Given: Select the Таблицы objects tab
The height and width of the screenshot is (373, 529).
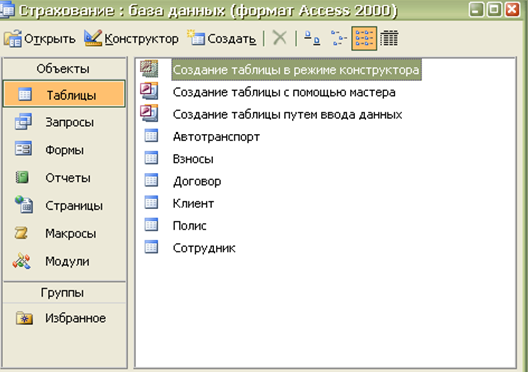Looking at the screenshot, I should tap(64, 94).
